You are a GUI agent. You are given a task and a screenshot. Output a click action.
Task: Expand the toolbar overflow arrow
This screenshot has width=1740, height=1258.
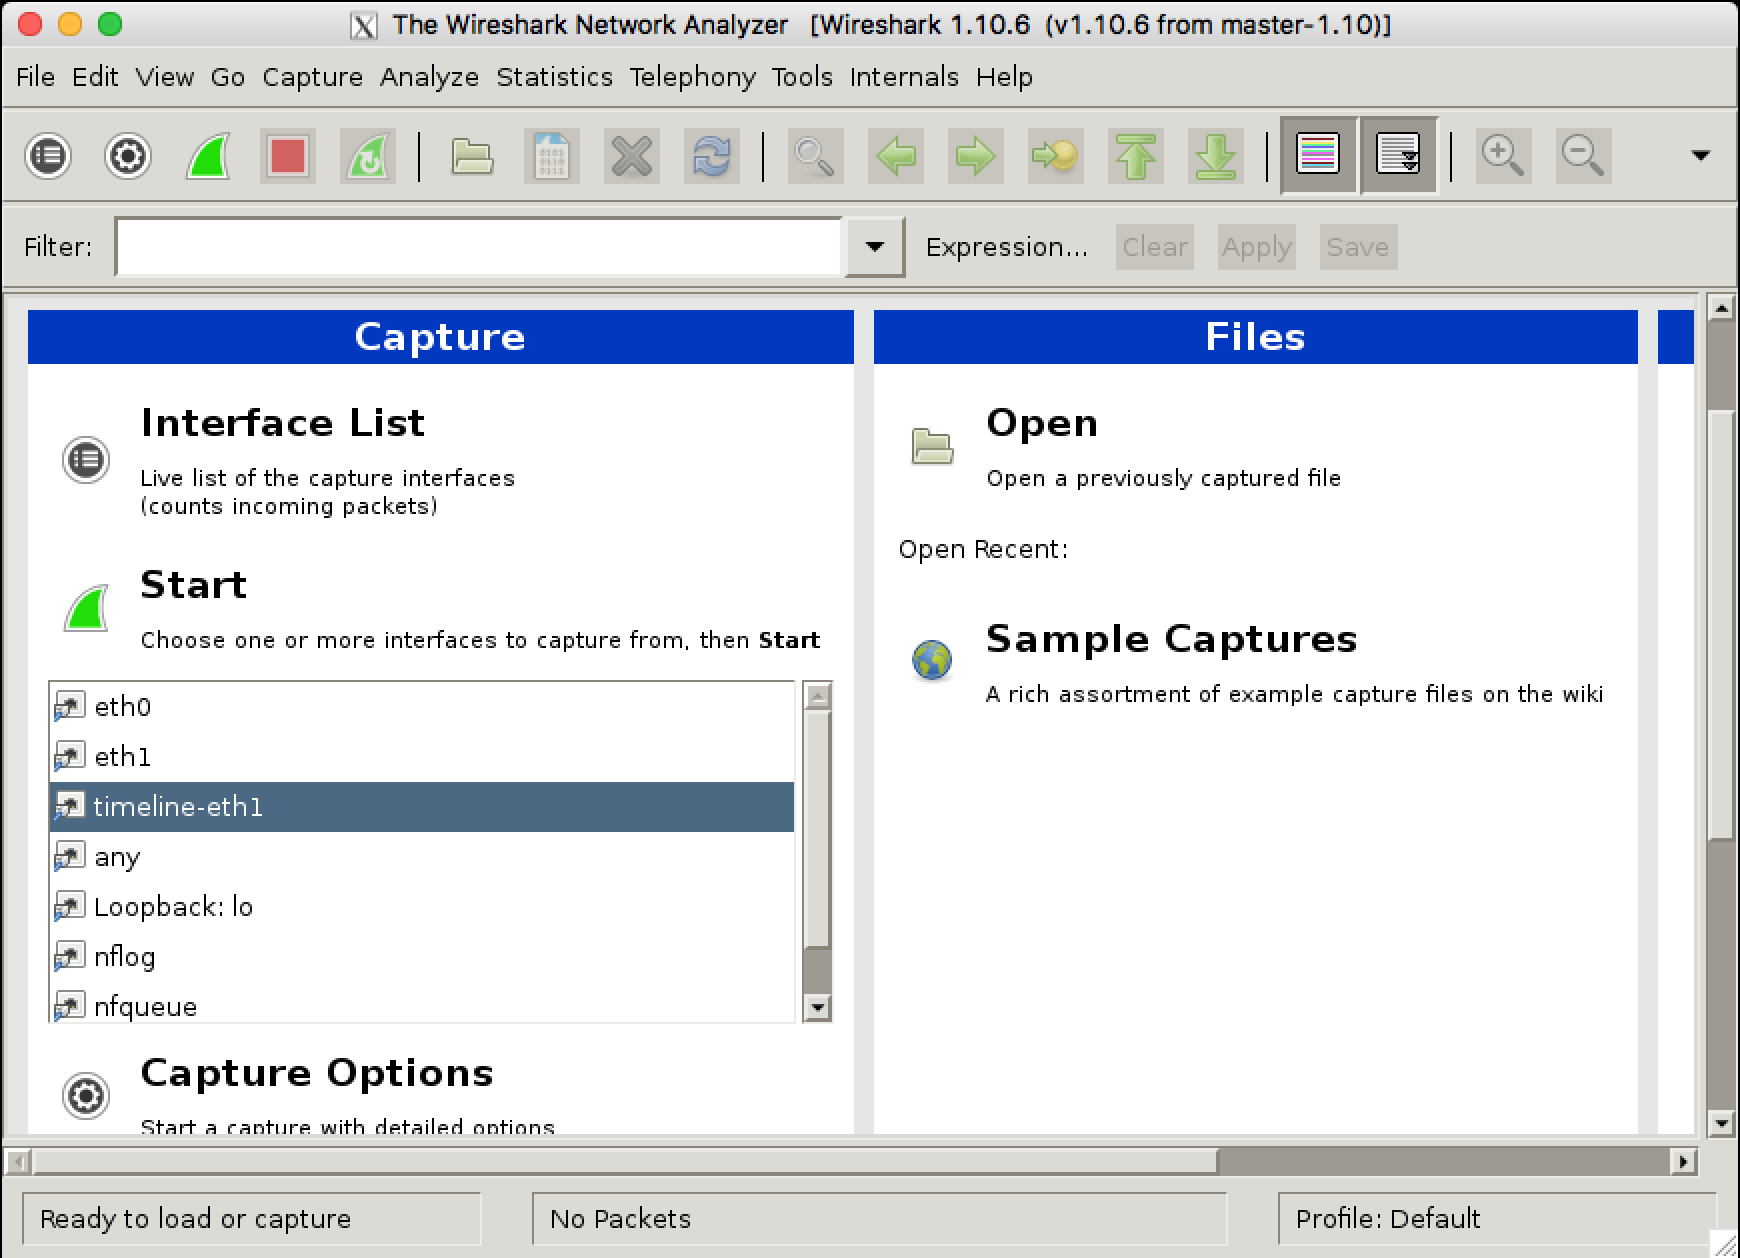pos(1700,155)
